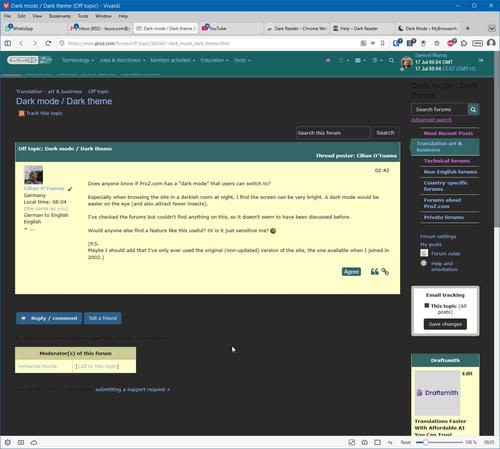Click the Search forums magnifier button
500x449 pixels.
473,109
